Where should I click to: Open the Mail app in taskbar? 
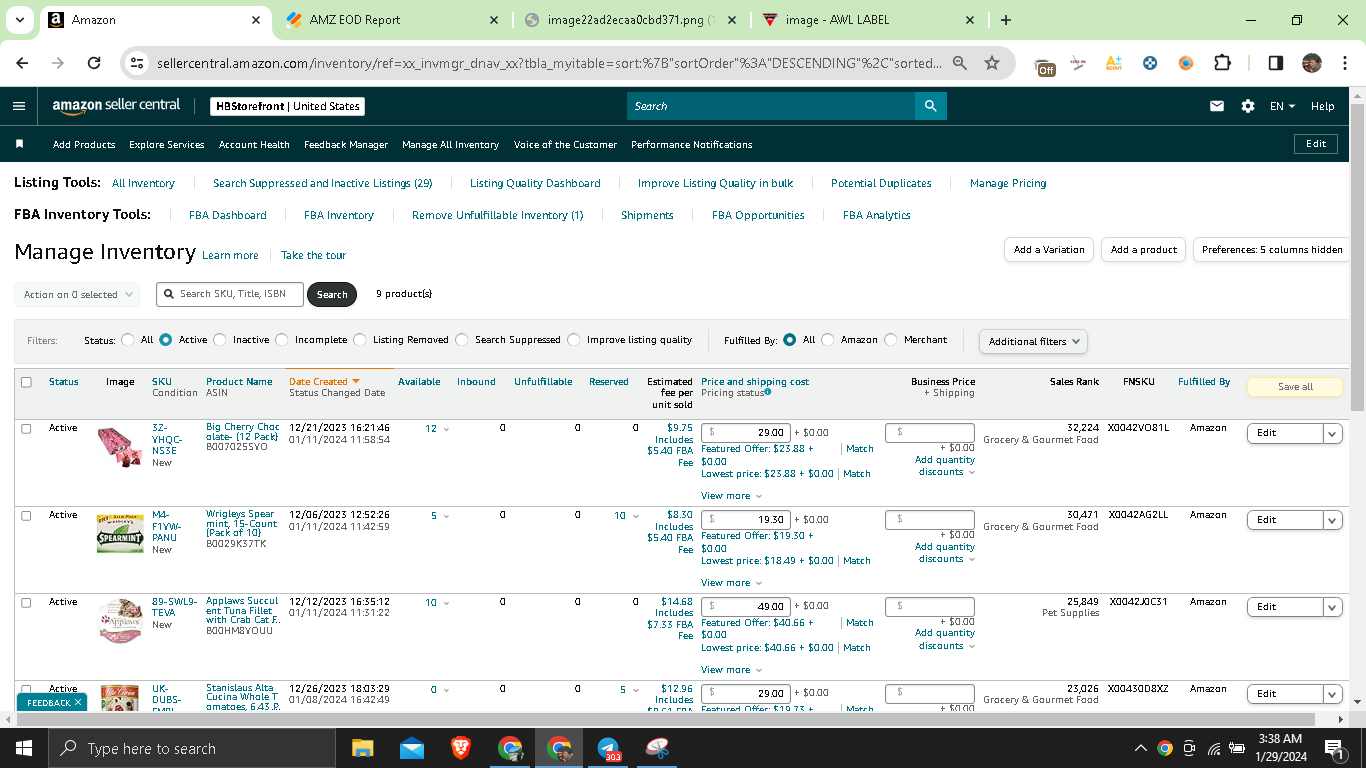click(412, 748)
